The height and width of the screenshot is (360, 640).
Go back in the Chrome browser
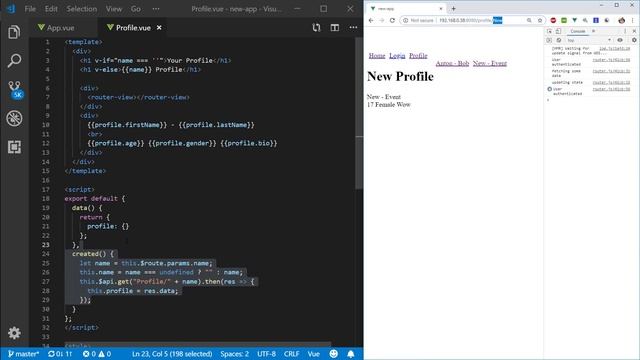coord(371,20)
